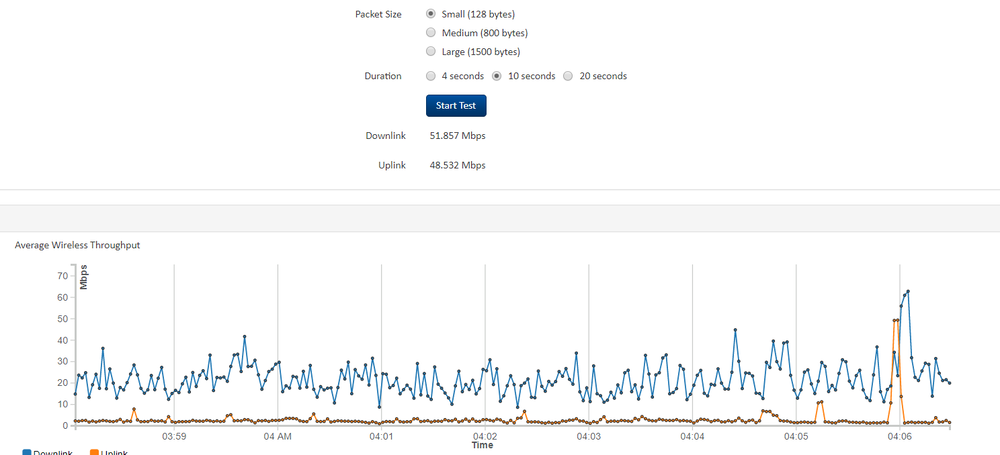Image resolution: width=1000 pixels, height=455 pixels.
Task: Click the Start Test button
Action: point(456,105)
